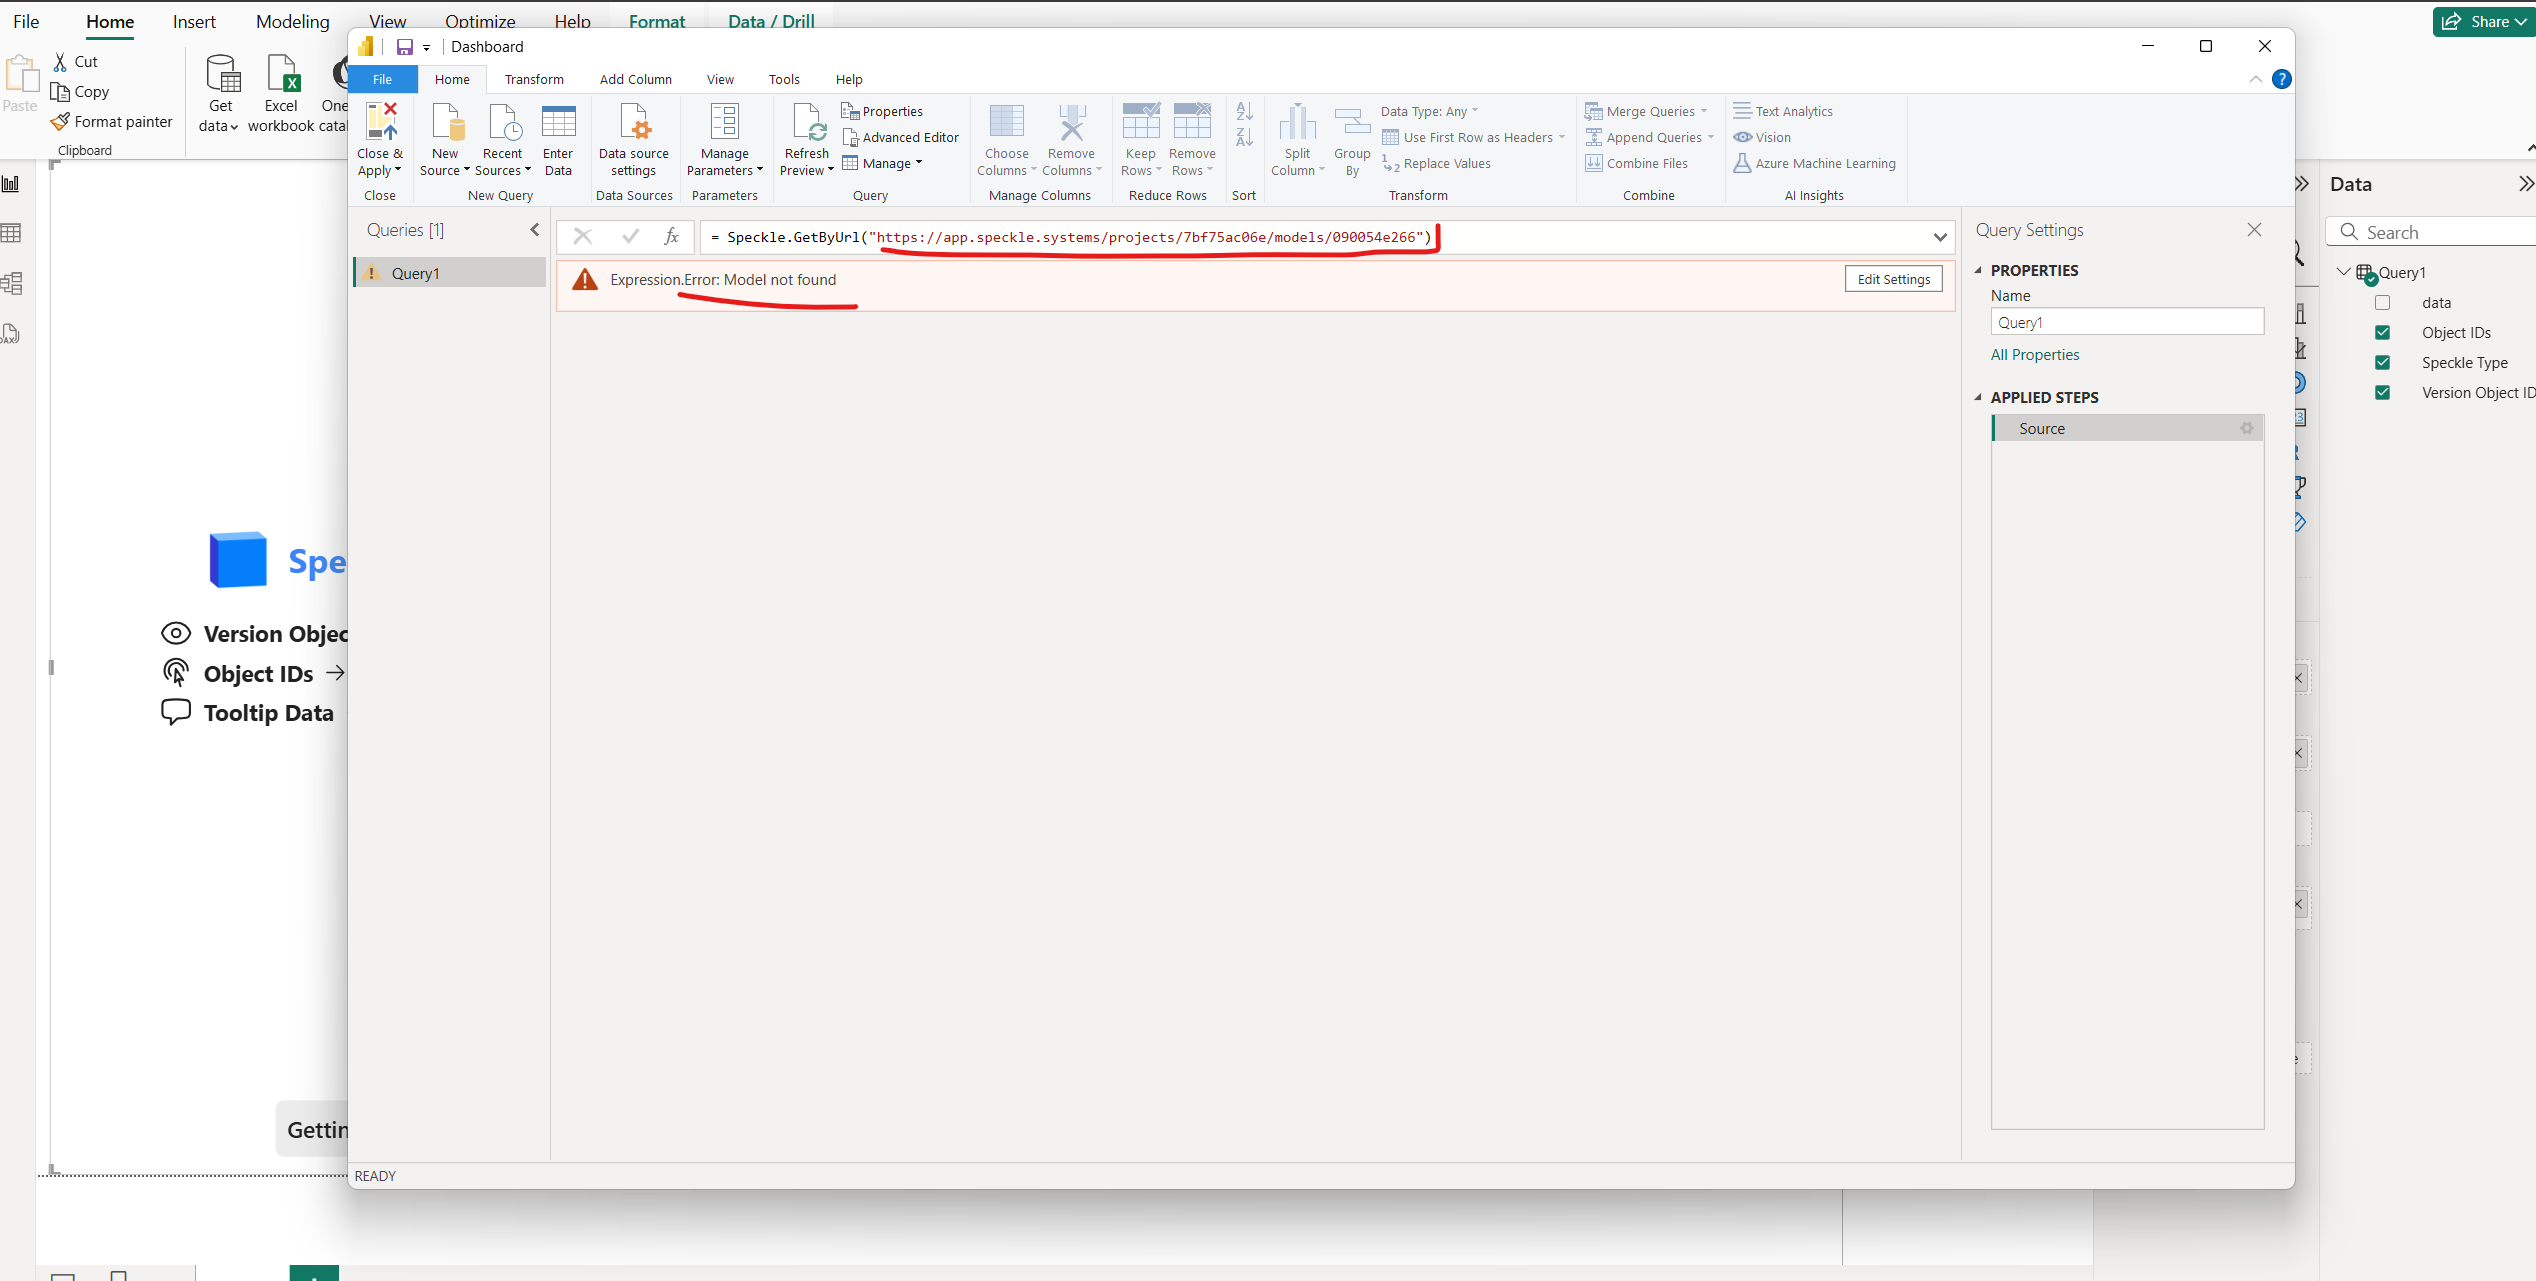Collapse the ribbon with the up chevron
2536x1281 pixels.
(2255, 79)
